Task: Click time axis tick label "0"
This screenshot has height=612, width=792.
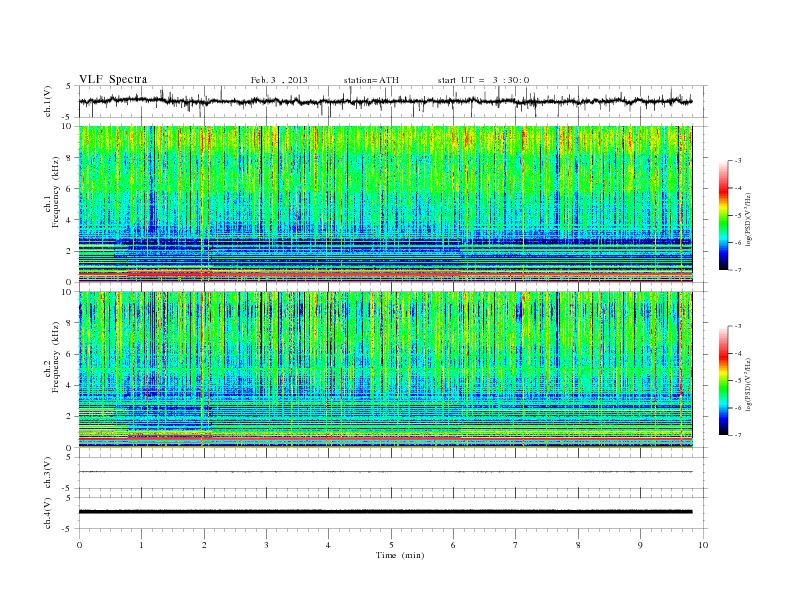Action: [x=79, y=545]
